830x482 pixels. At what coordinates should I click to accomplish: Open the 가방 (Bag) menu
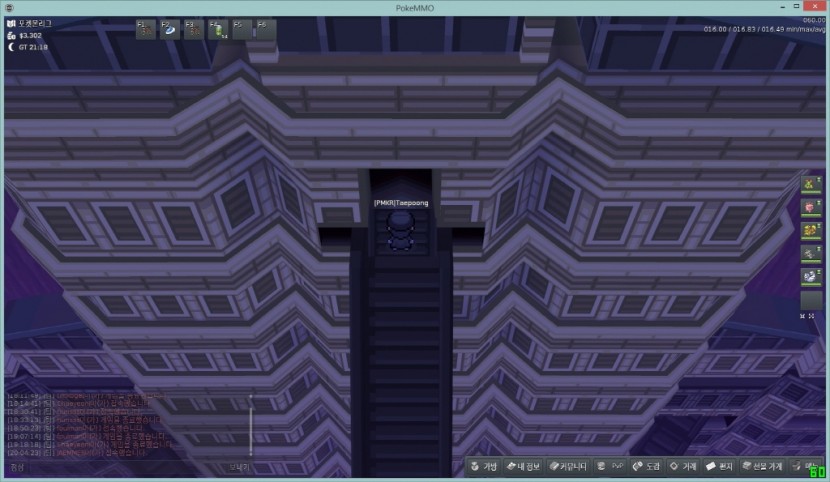tap(482, 467)
